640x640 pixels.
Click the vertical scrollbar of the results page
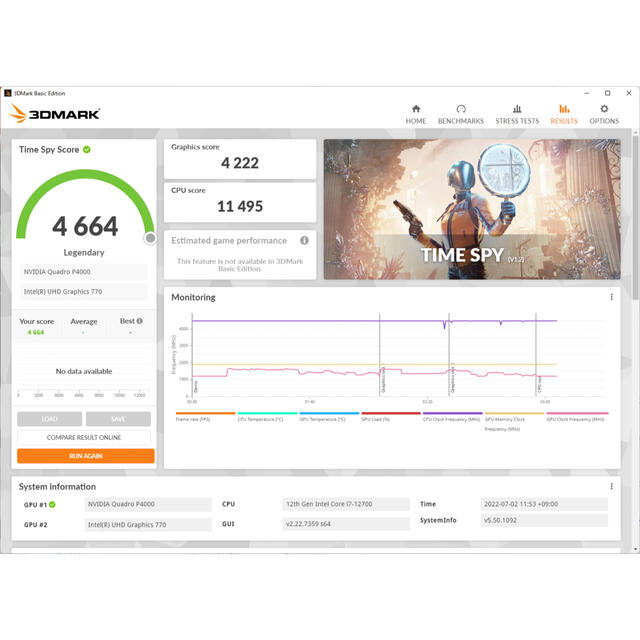point(635,218)
